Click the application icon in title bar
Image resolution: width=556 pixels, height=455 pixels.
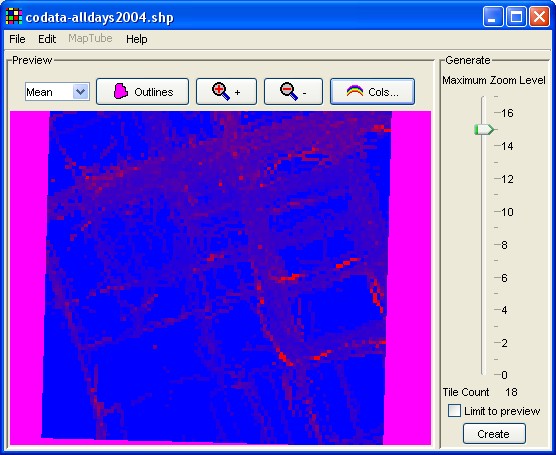(14, 16)
